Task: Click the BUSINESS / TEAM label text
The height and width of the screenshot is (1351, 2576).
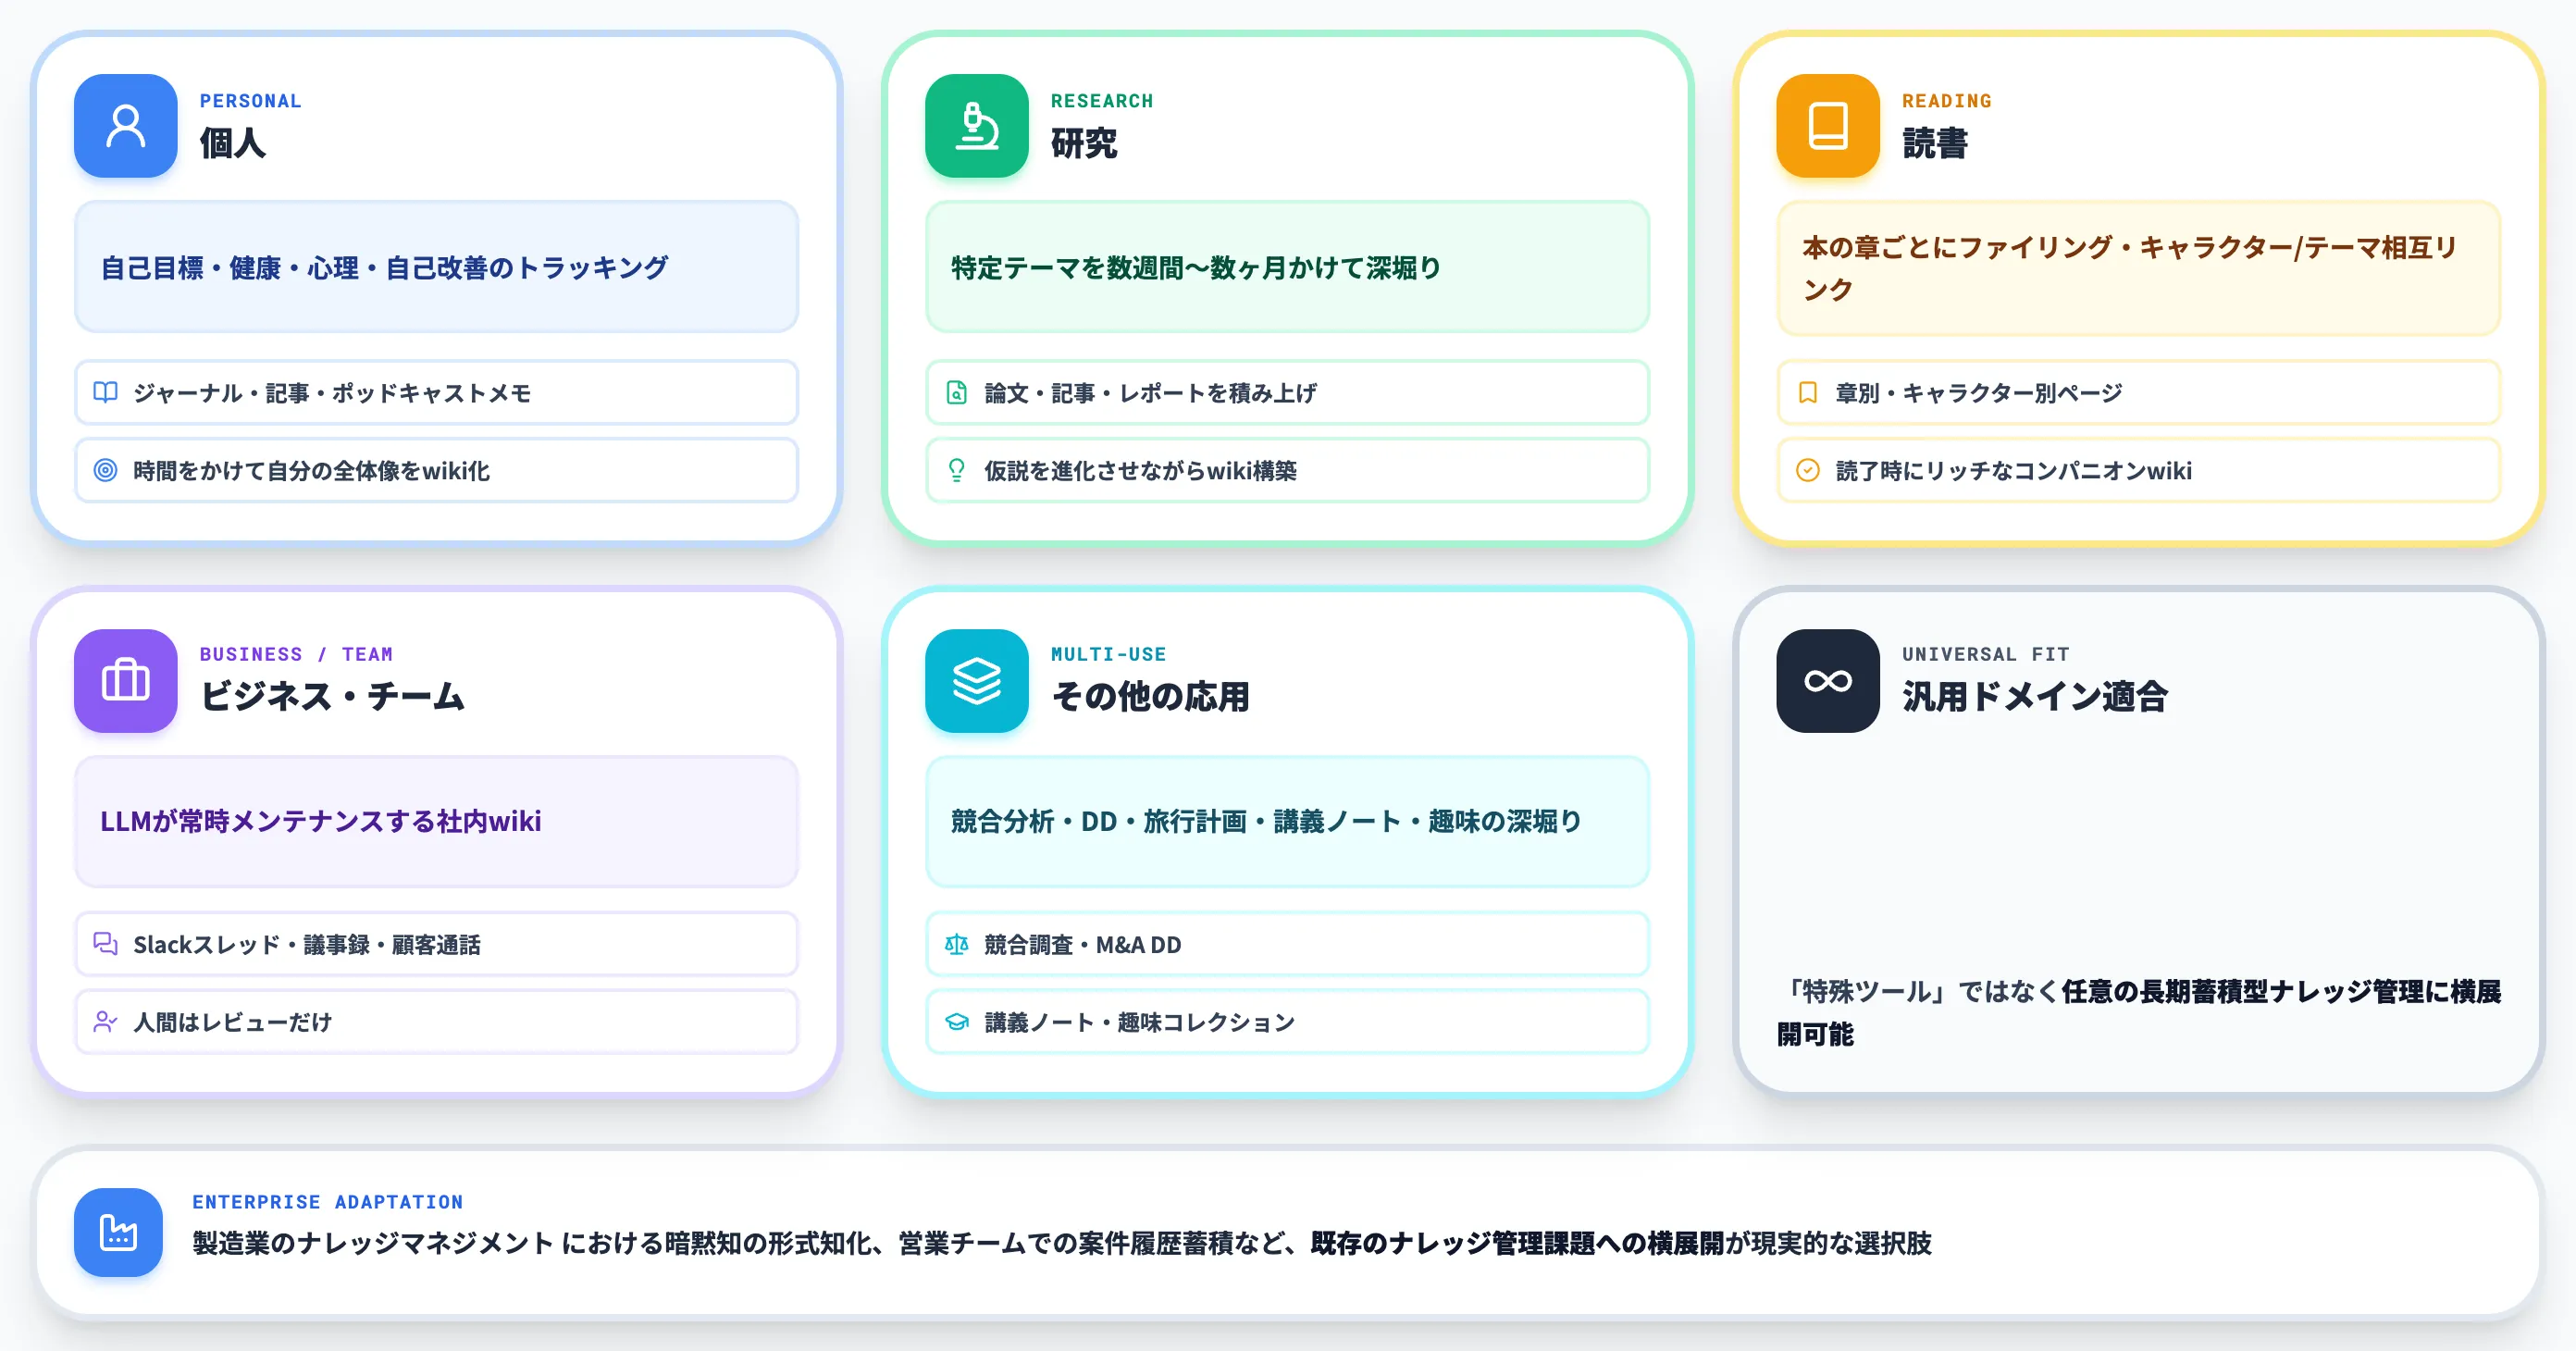Action: tap(296, 654)
